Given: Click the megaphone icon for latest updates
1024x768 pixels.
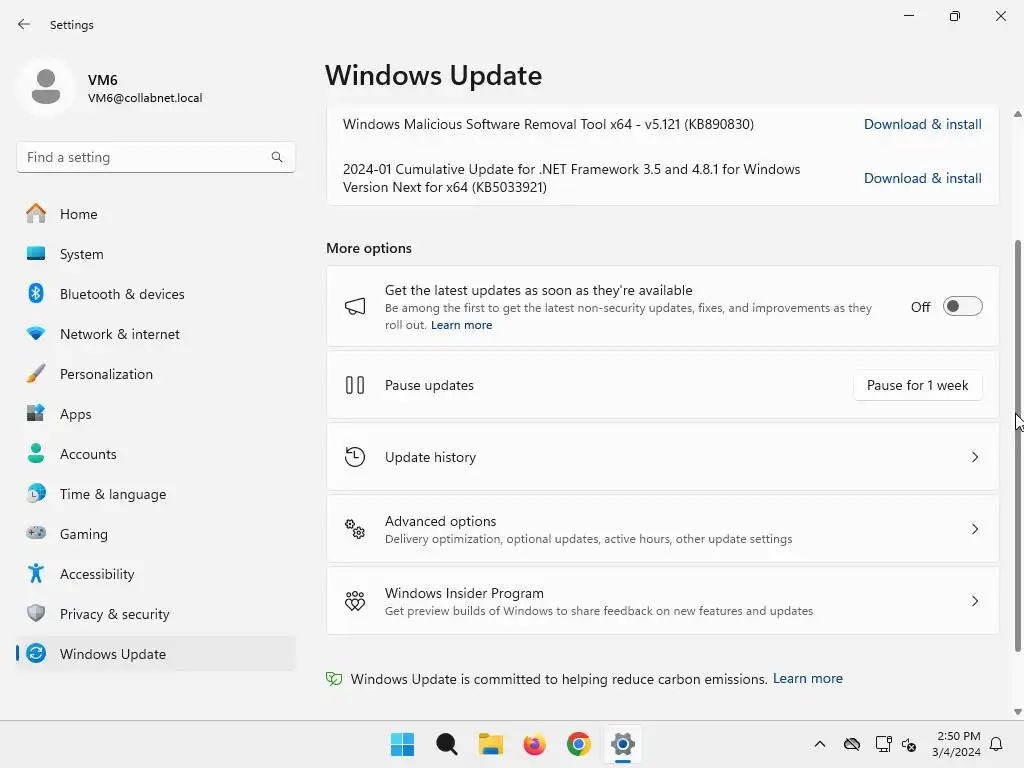Looking at the screenshot, I should [x=355, y=306].
